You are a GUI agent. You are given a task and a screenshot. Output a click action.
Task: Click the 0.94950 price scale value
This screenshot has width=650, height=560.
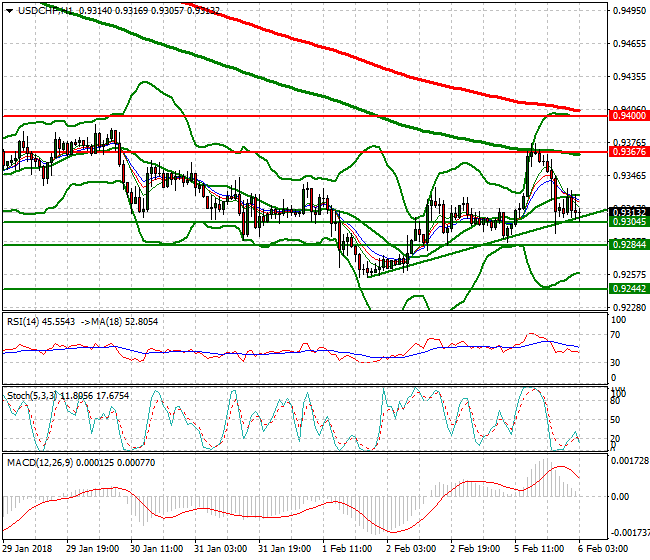[629, 11]
